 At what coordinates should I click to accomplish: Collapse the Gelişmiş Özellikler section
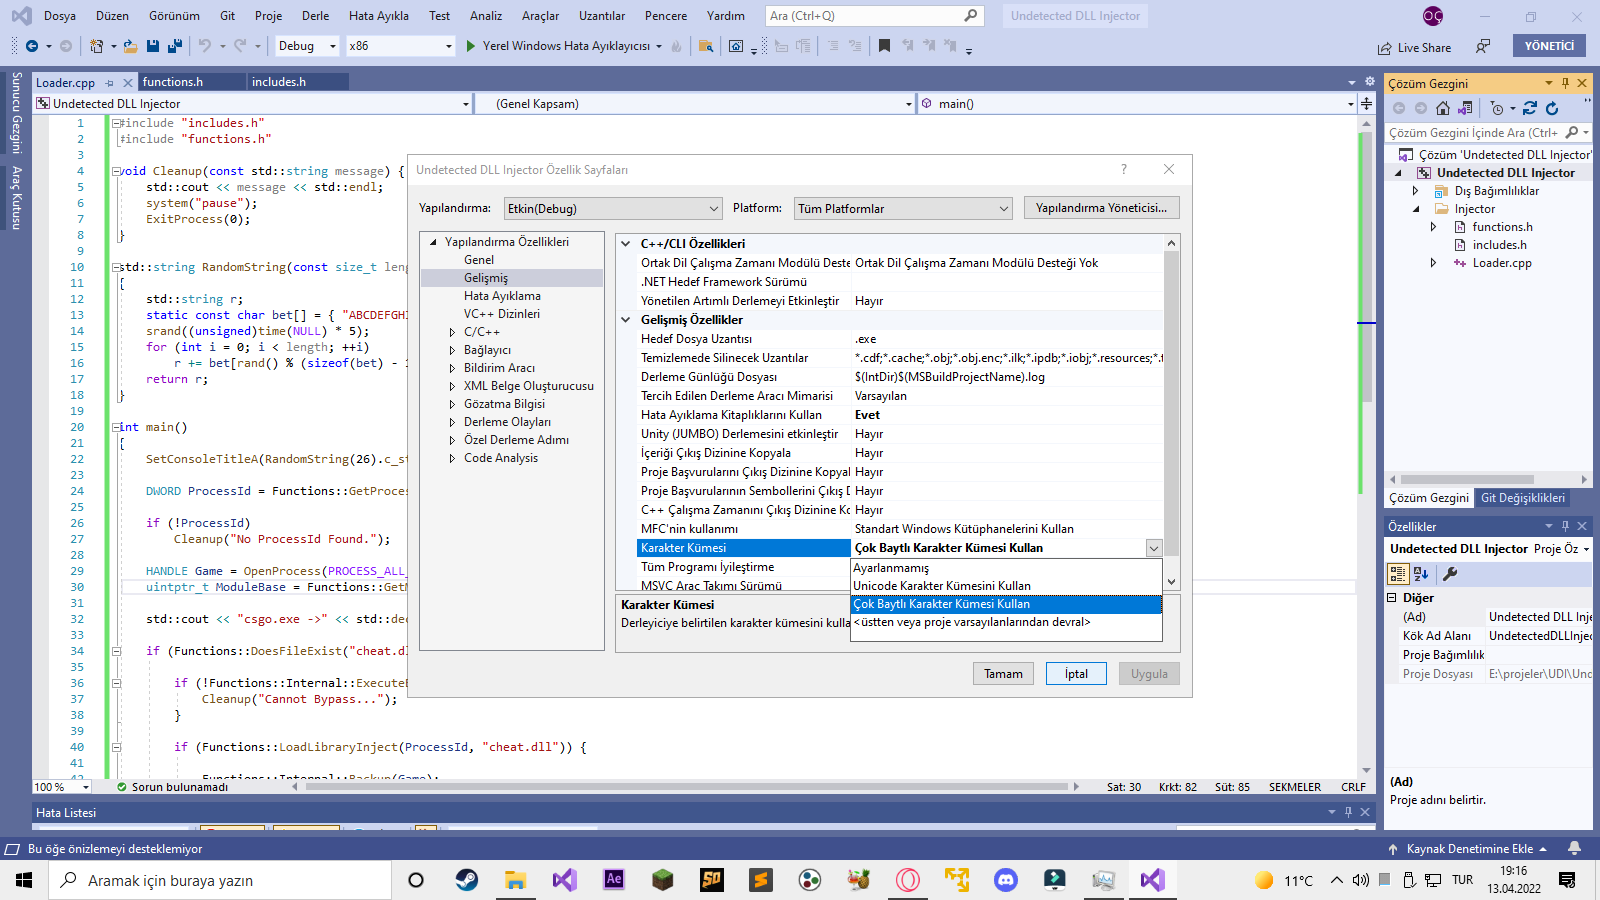(x=626, y=320)
